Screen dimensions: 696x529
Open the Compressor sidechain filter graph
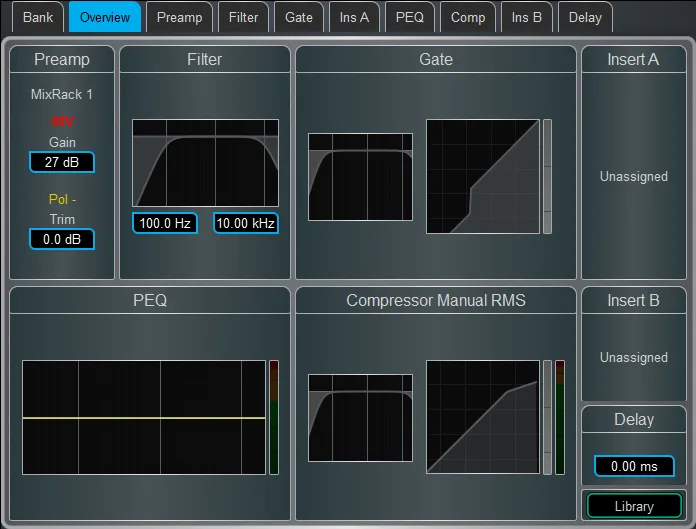(x=360, y=418)
